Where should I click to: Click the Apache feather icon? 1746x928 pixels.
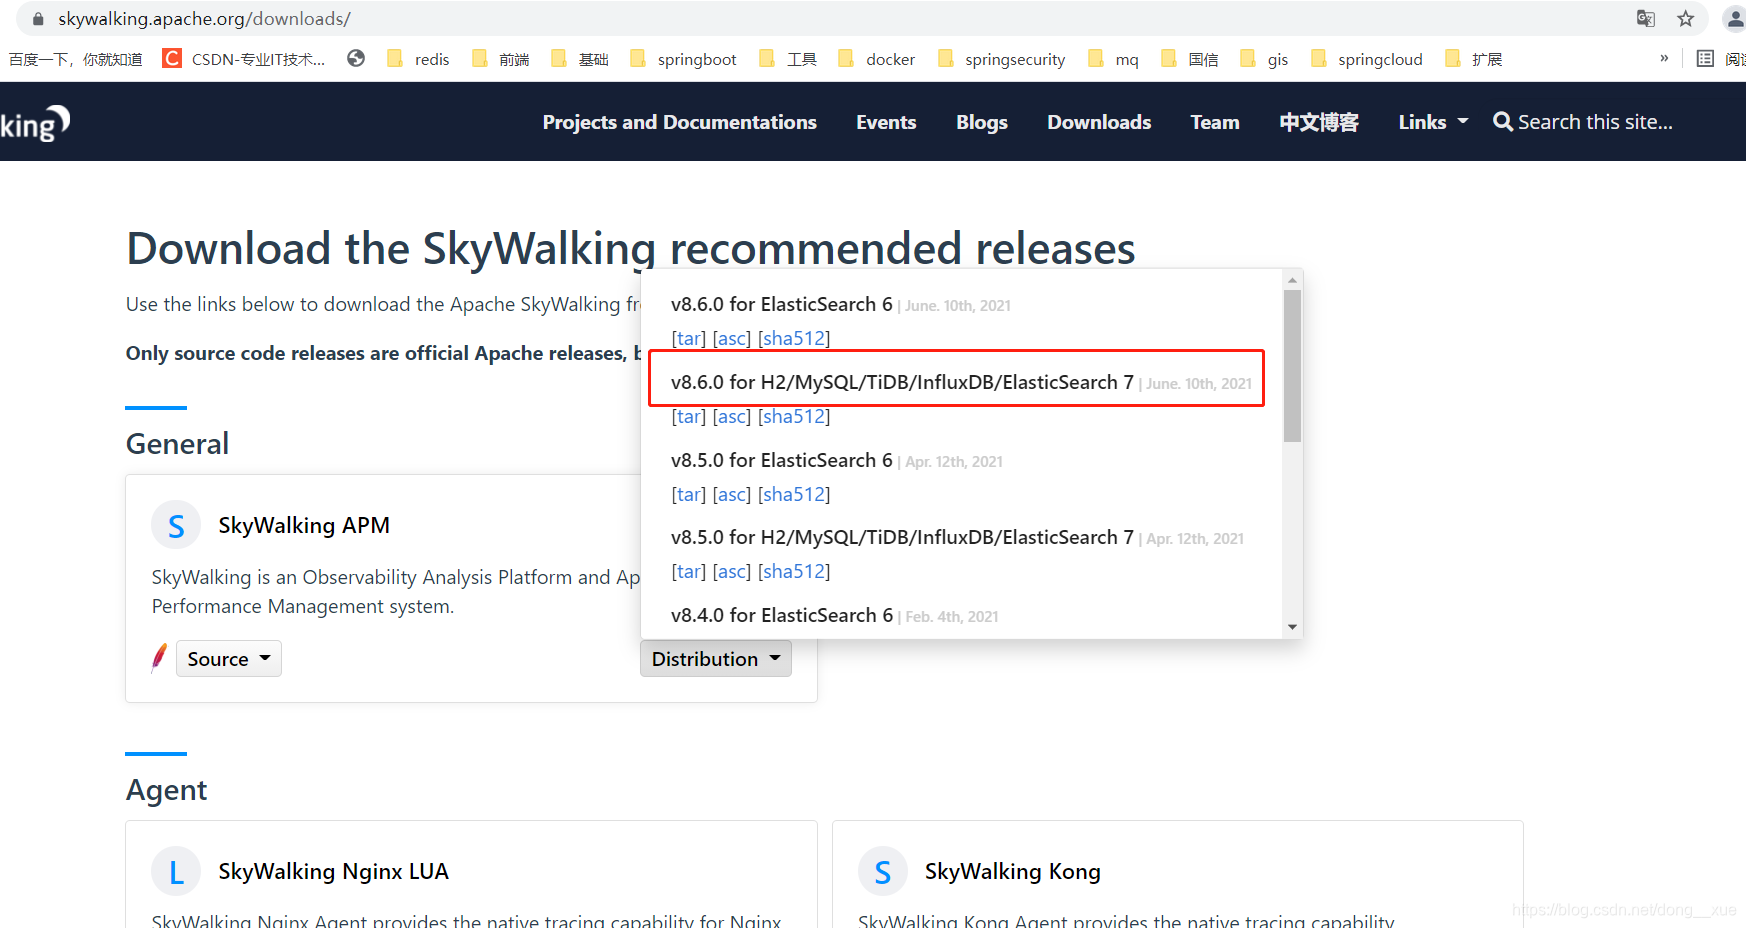pos(159,657)
